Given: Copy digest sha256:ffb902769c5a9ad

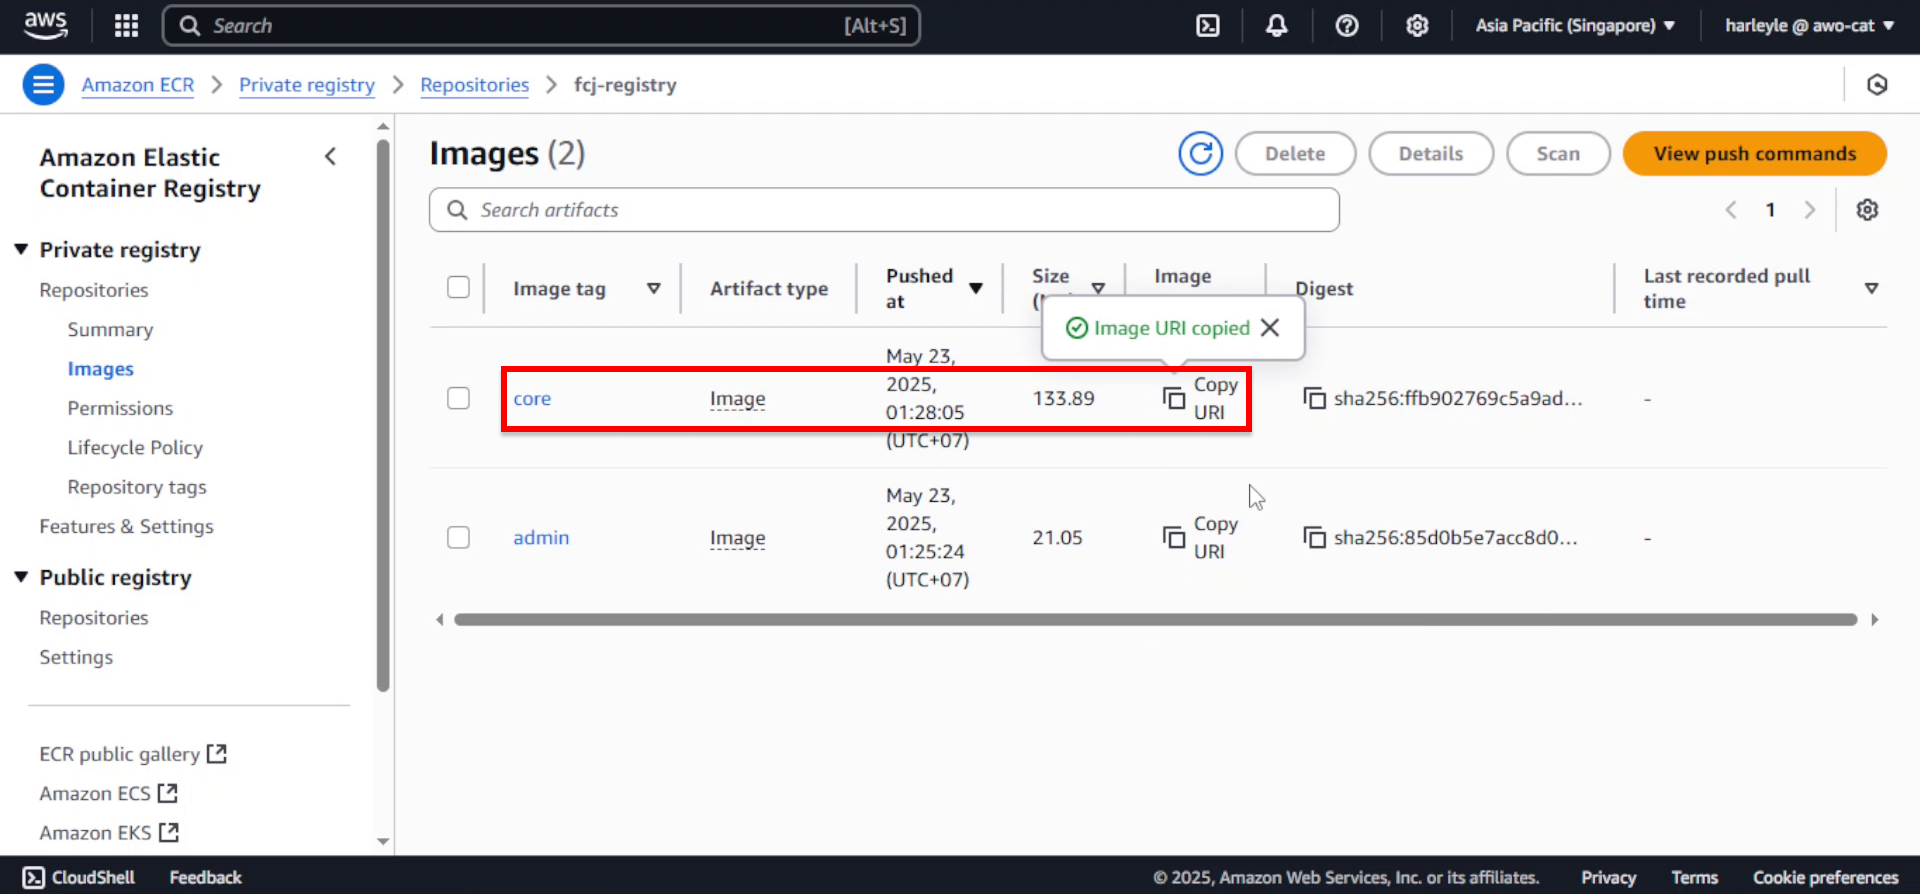Looking at the screenshot, I should (1314, 398).
